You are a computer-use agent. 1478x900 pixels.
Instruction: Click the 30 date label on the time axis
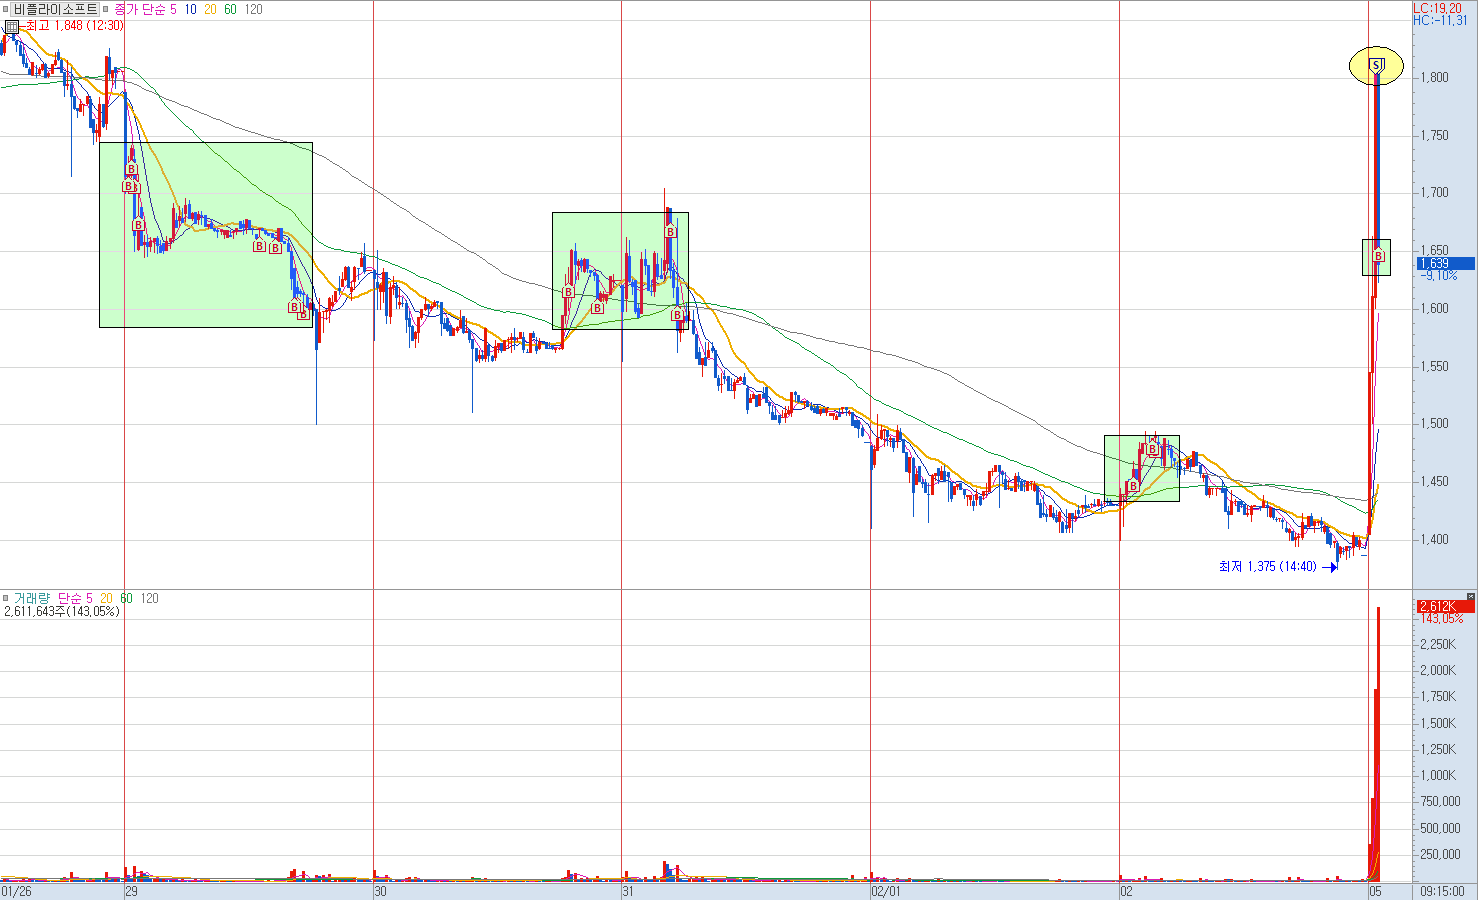380,891
